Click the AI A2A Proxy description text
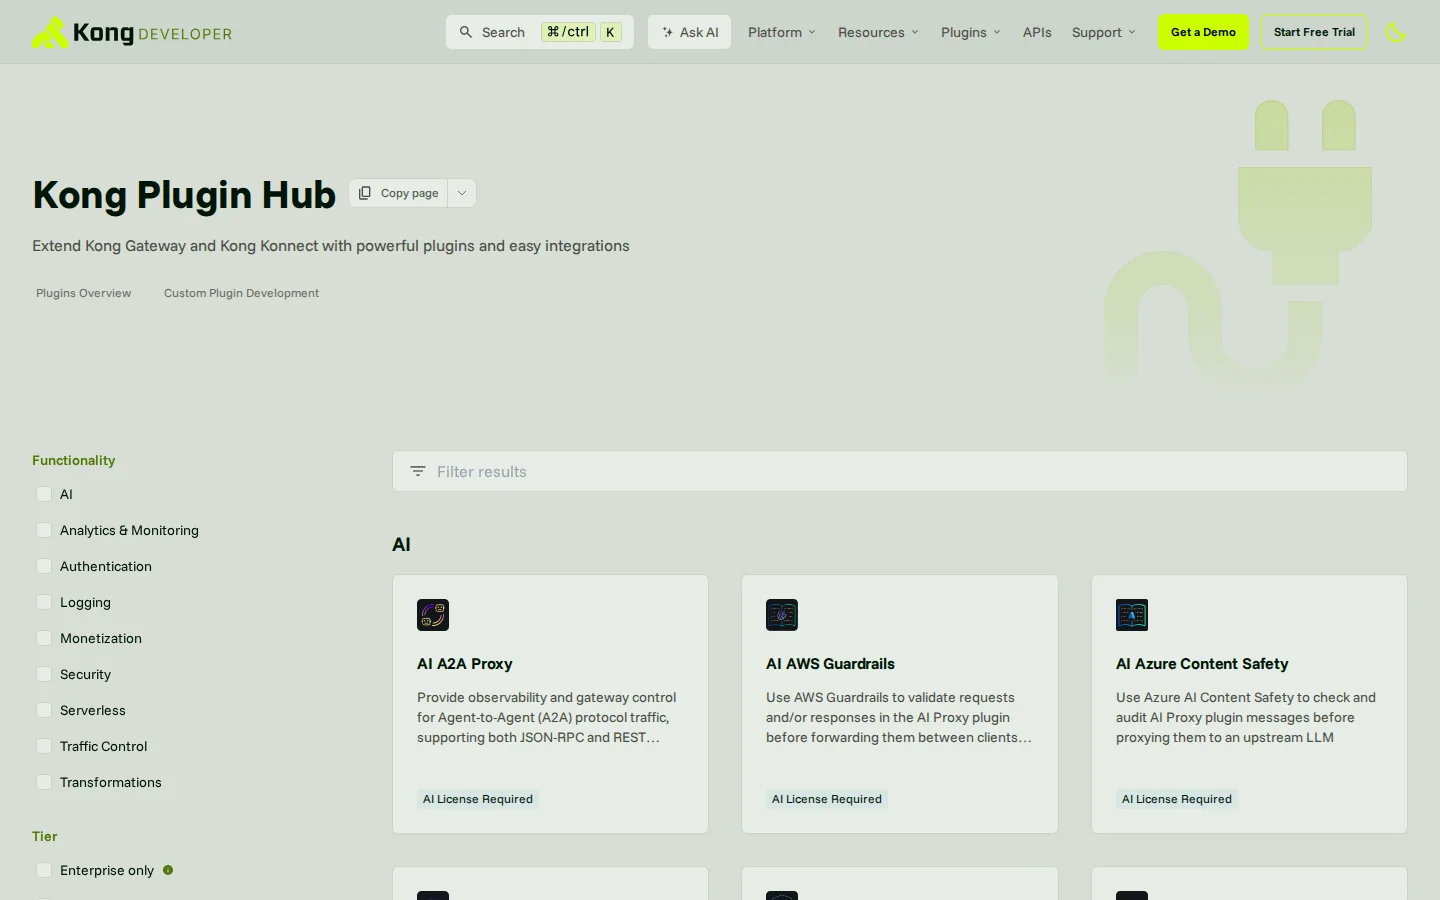Screen dimensions: 1440x900 (547, 717)
